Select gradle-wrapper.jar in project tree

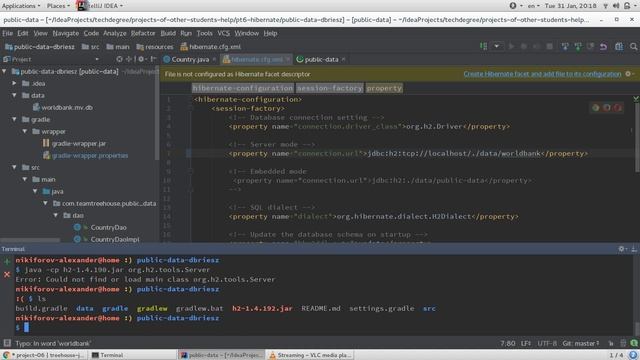(74, 144)
